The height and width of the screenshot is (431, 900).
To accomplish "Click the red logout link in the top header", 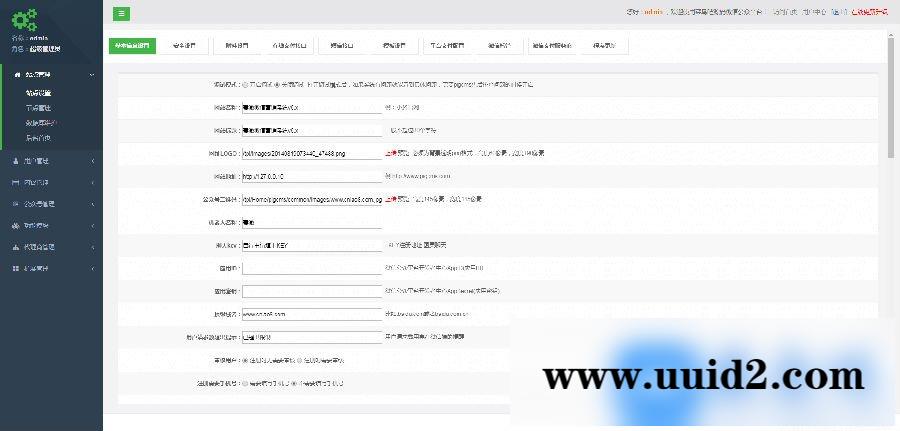I will 867,13.
